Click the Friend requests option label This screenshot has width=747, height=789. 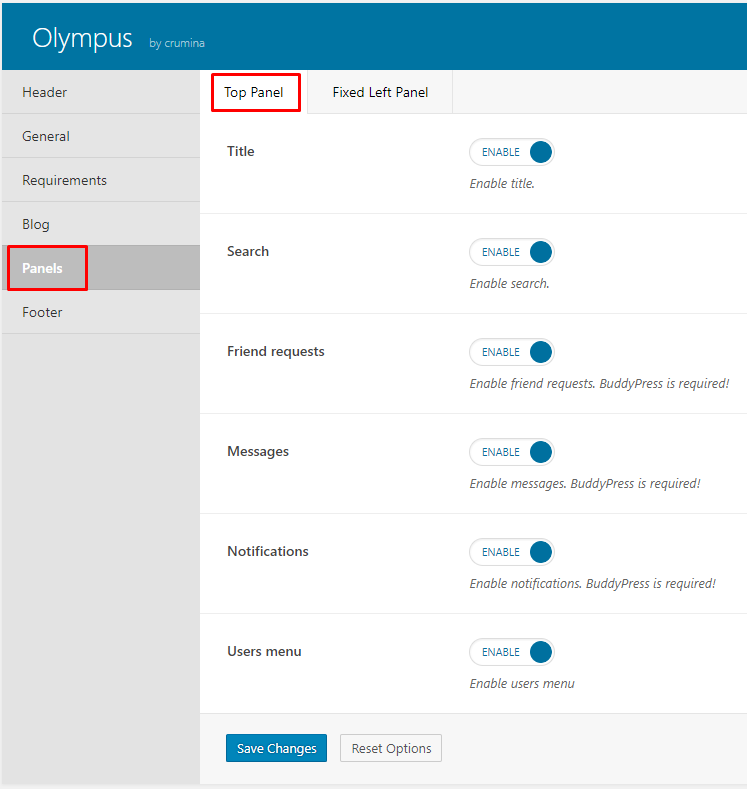click(276, 351)
